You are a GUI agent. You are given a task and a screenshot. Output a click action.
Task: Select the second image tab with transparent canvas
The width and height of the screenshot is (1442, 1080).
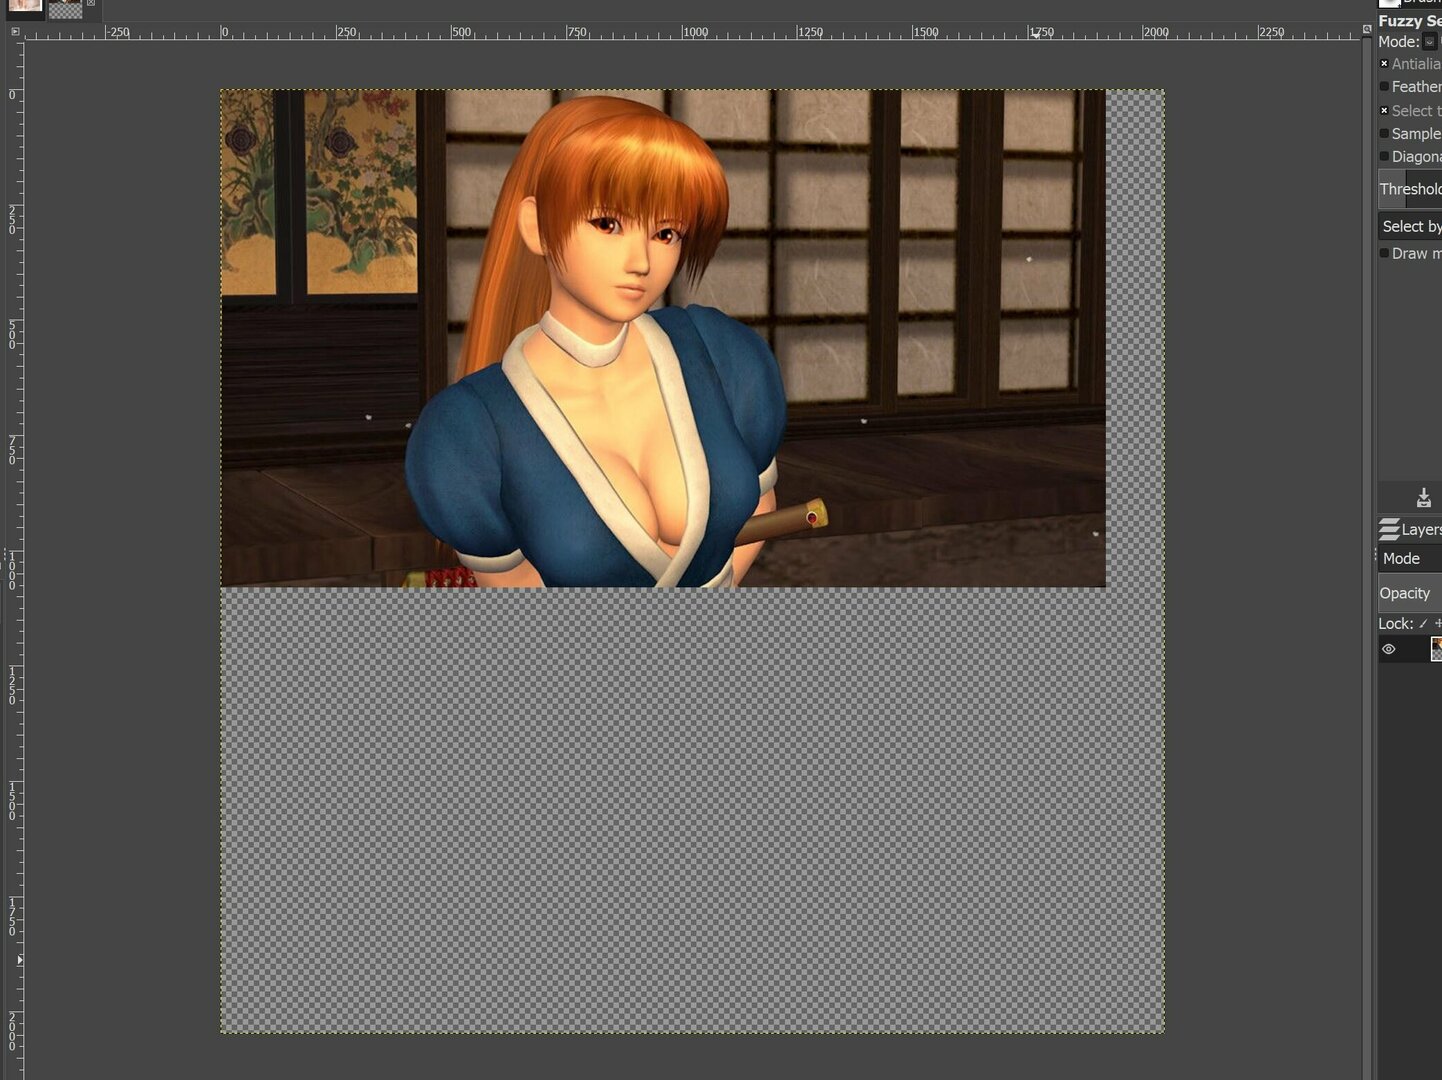(x=66, y=9)
